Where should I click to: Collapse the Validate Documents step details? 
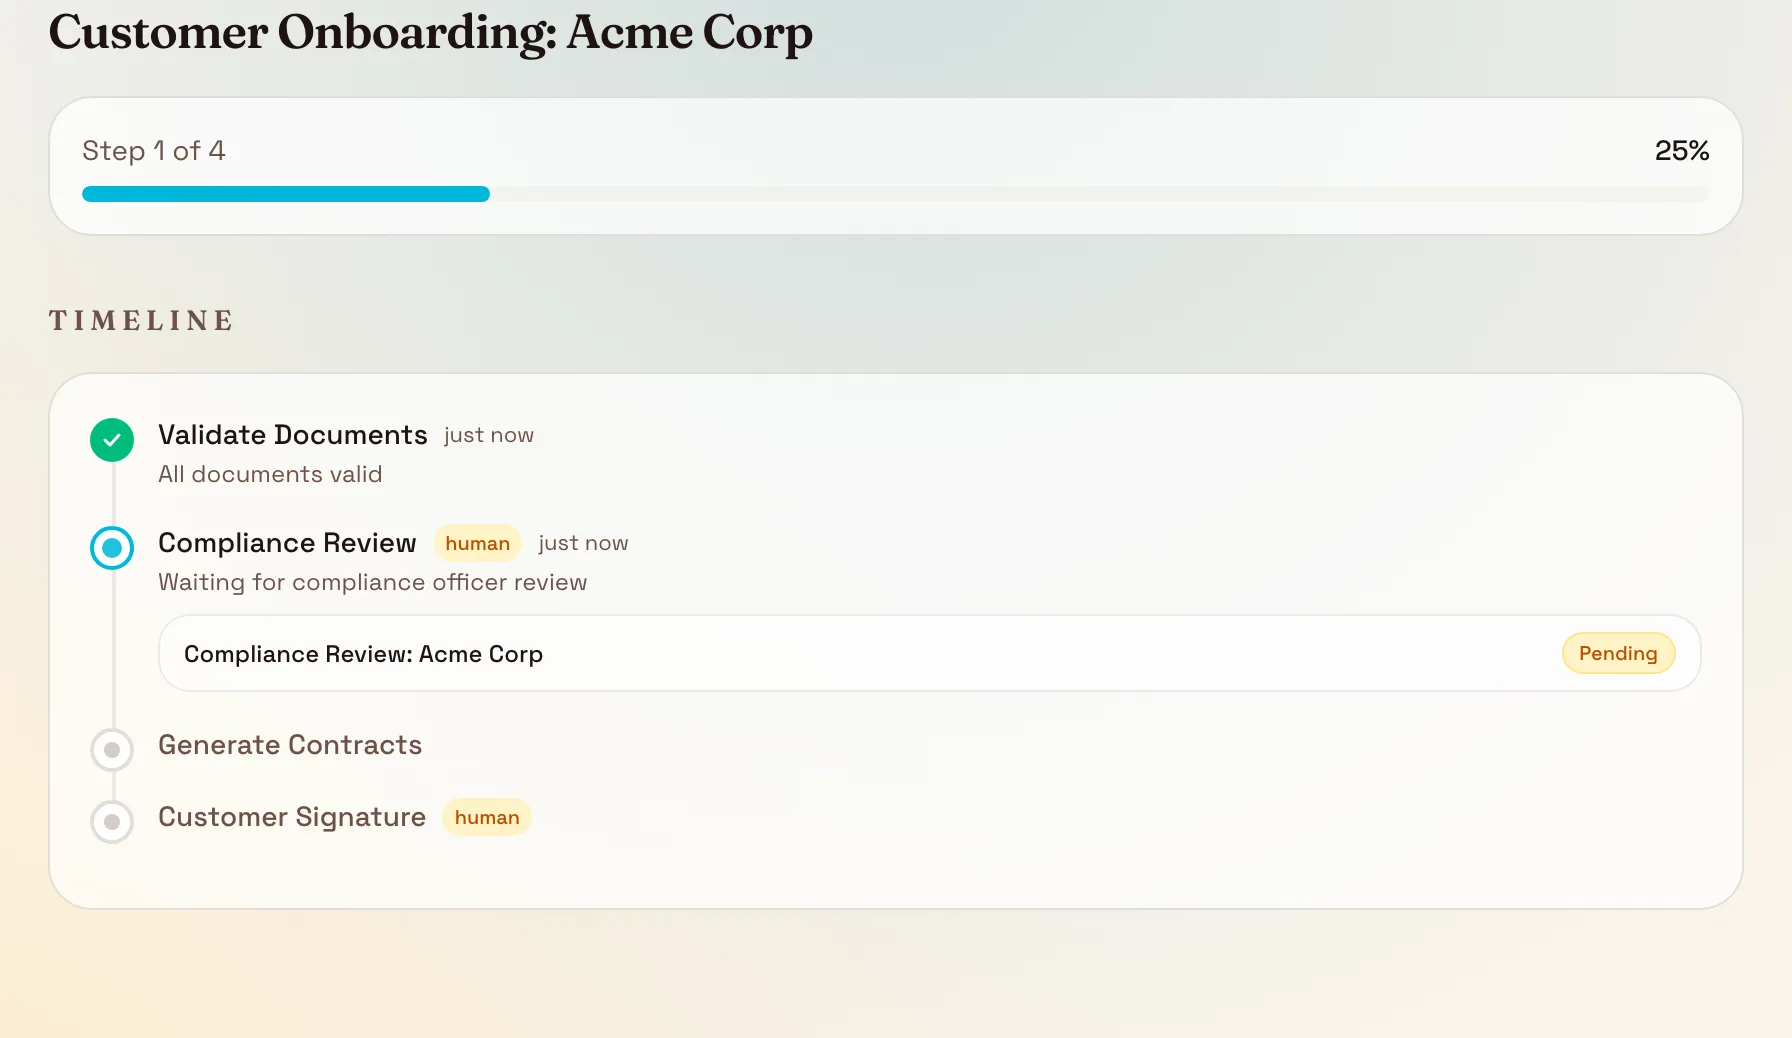[x=292, y=435]
